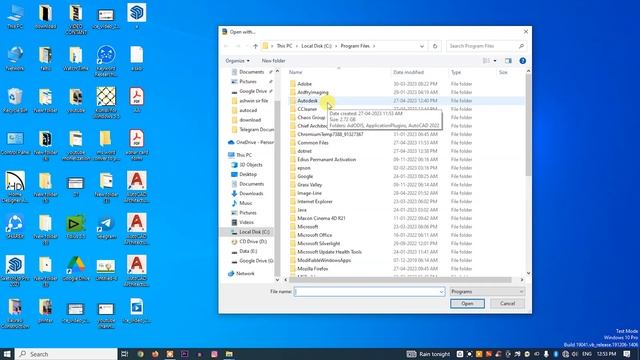Open the change view options dropdown
Viewport: 640px width, 360px height.
(x=495, y=61)
